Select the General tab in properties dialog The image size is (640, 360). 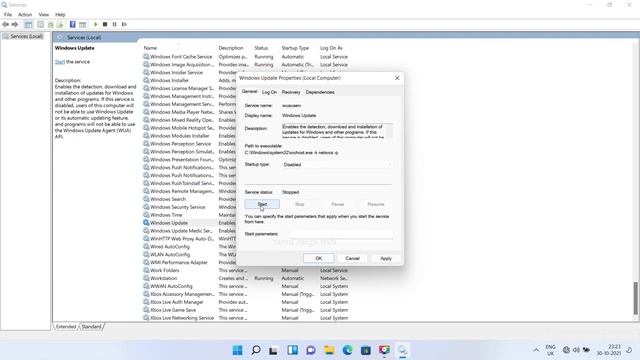249,91
